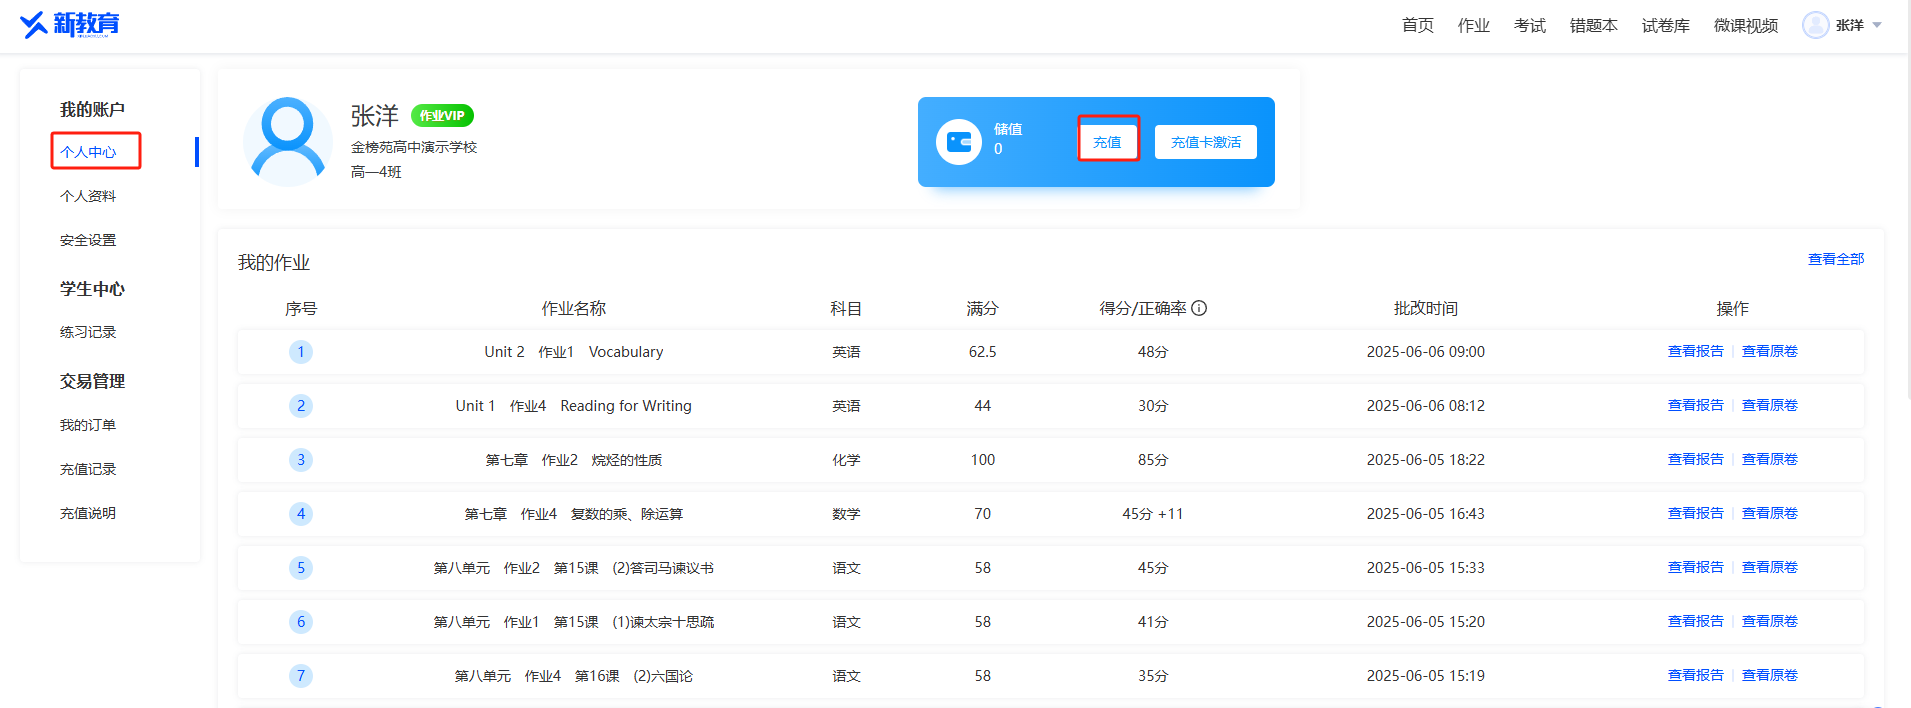
Task: View report for Reading for Writing
Action: 1695,405
